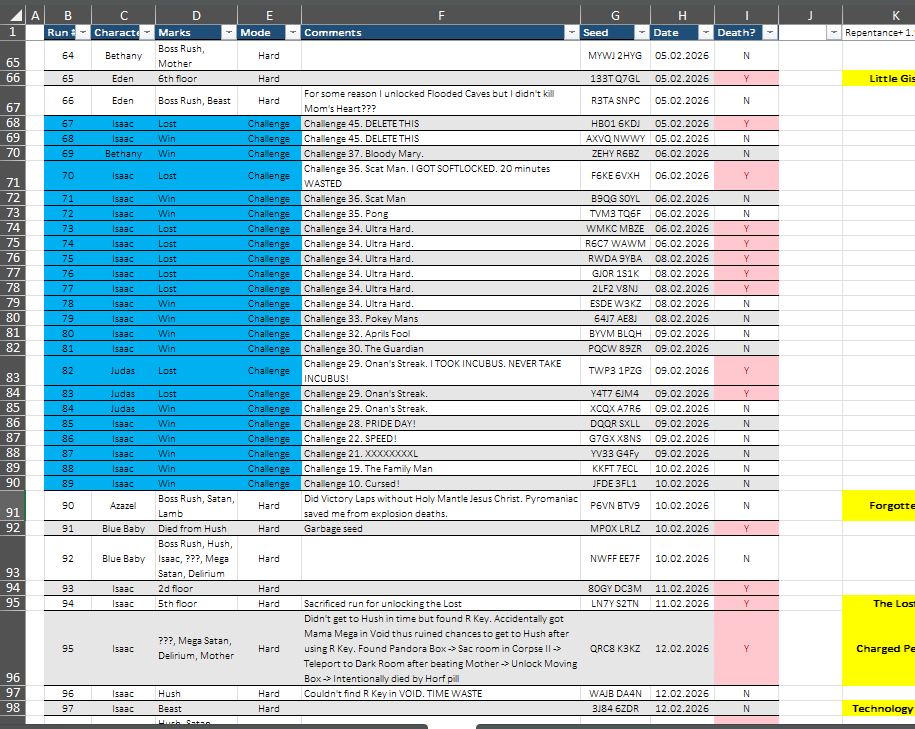This screenshot has width=915, height=729.
Task: Open the column J filter dropdown
Action: click(834, 33)
